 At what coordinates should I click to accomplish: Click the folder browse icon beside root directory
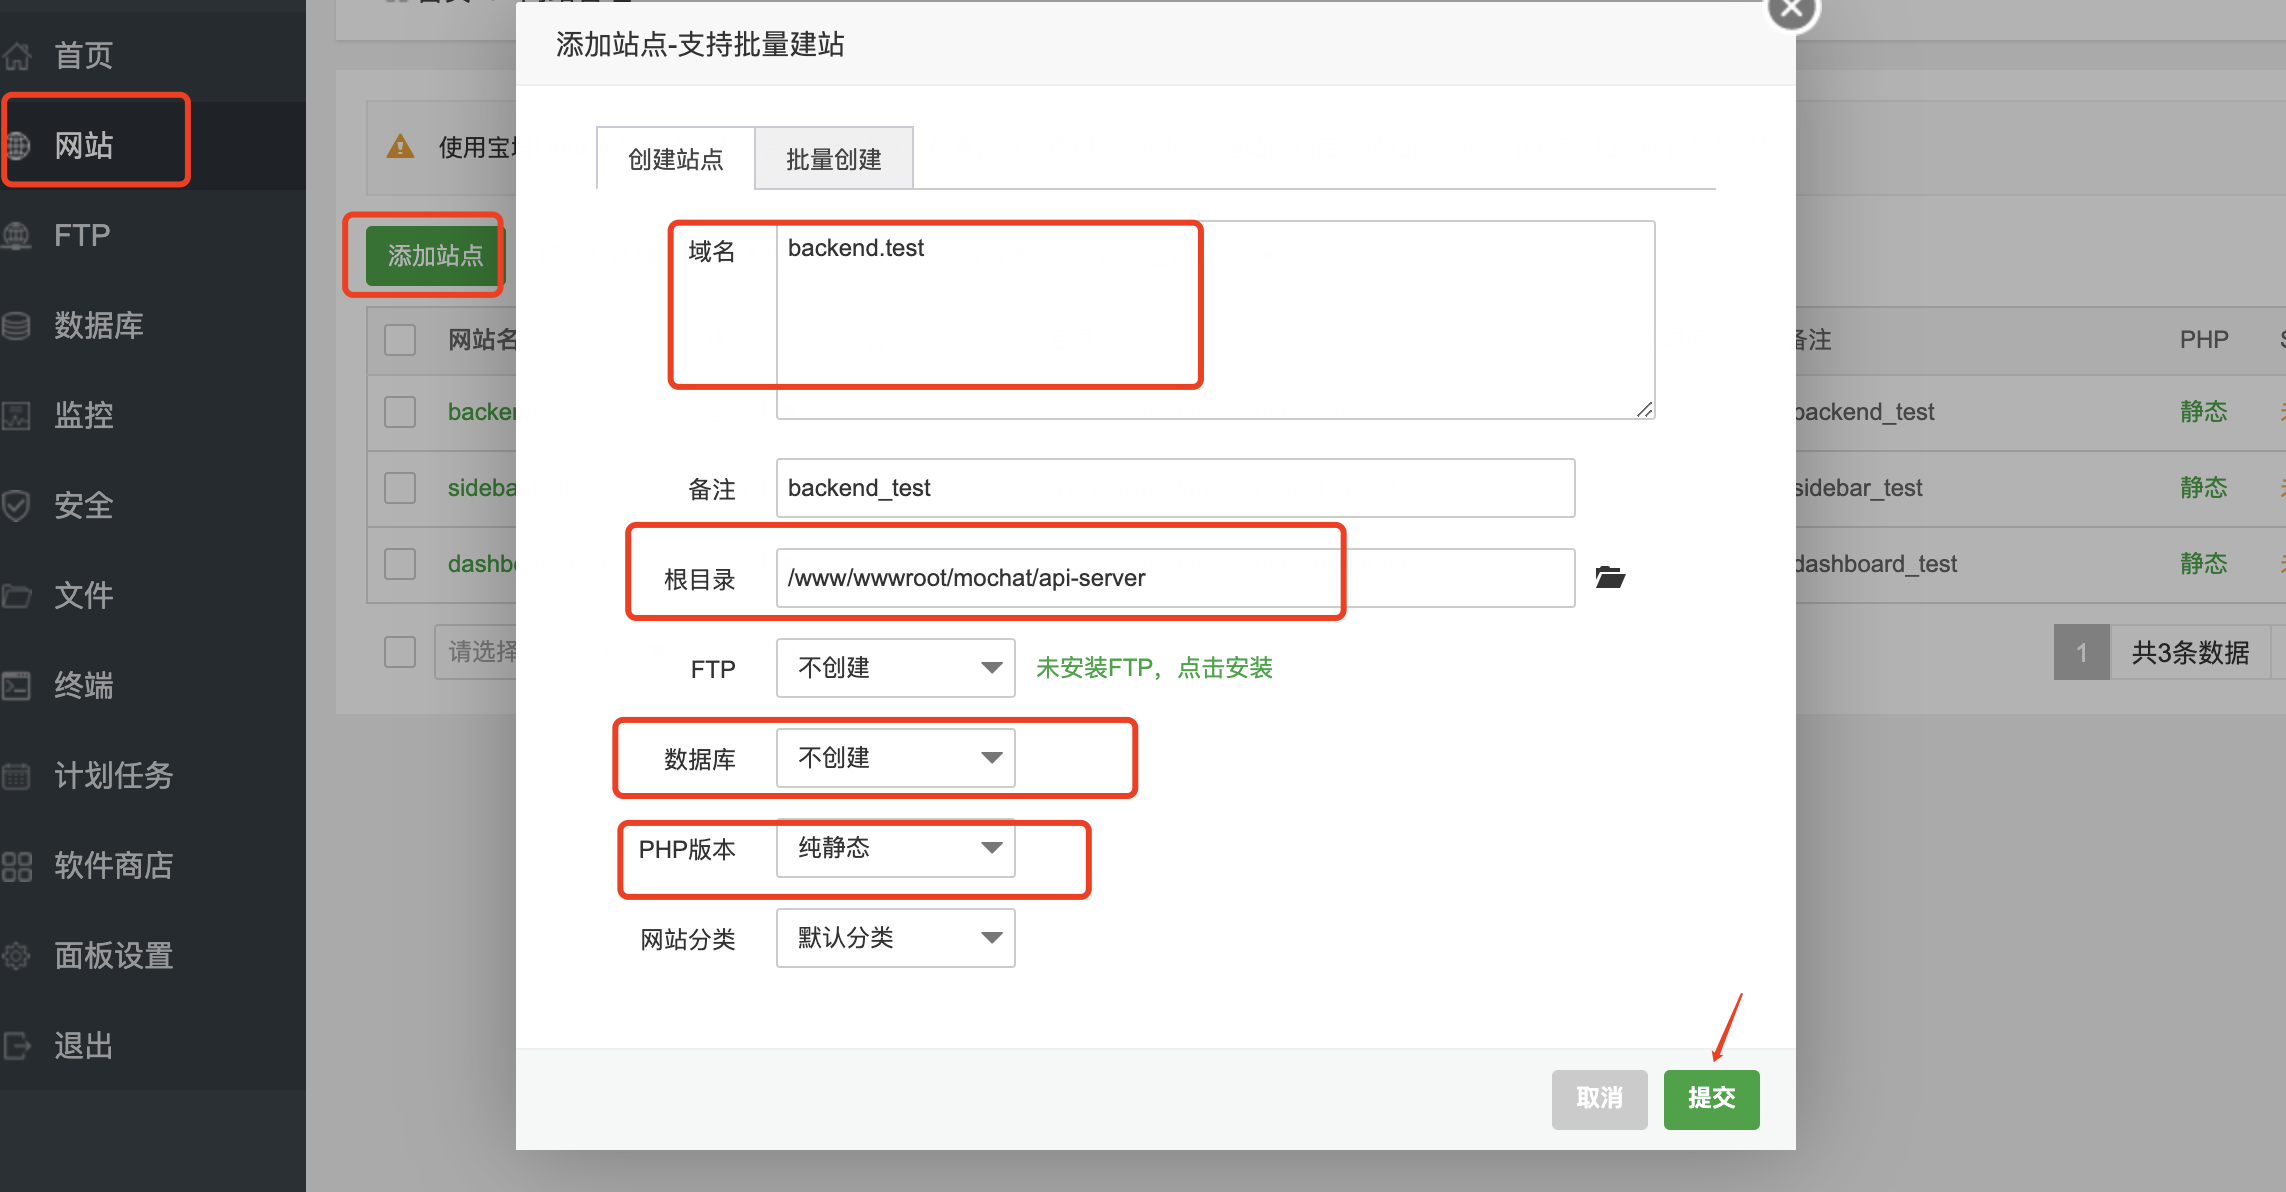click(x=1609, y=577)
